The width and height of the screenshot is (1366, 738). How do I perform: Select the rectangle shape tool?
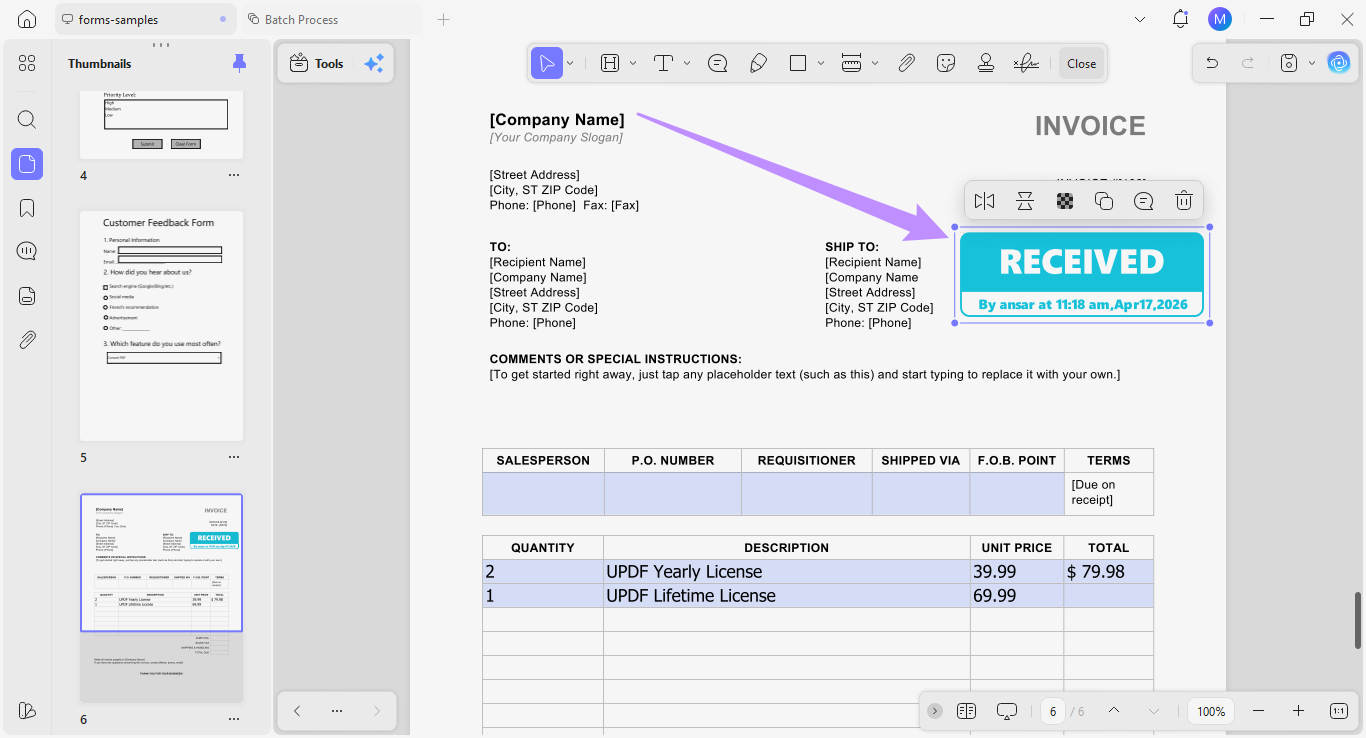798,63
